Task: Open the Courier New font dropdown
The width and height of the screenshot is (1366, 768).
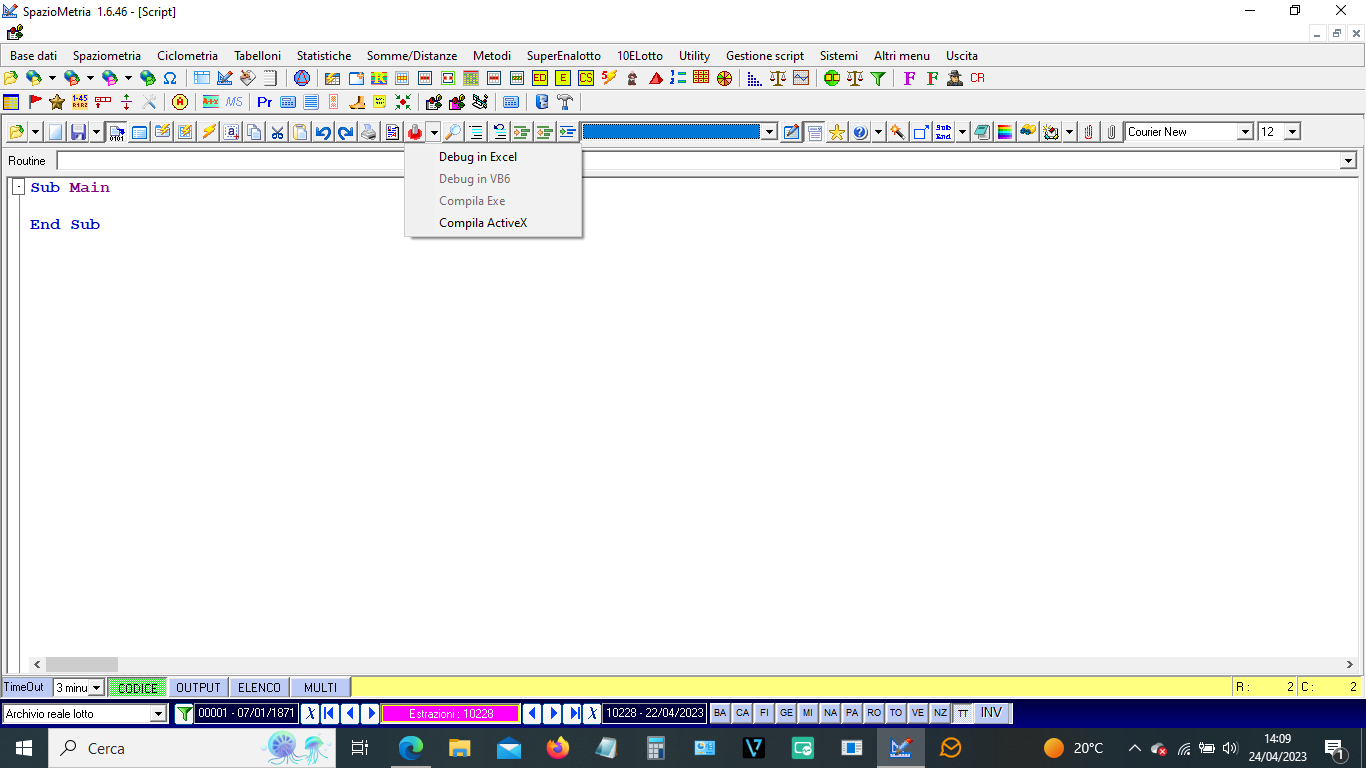Action: [1245, 132]
